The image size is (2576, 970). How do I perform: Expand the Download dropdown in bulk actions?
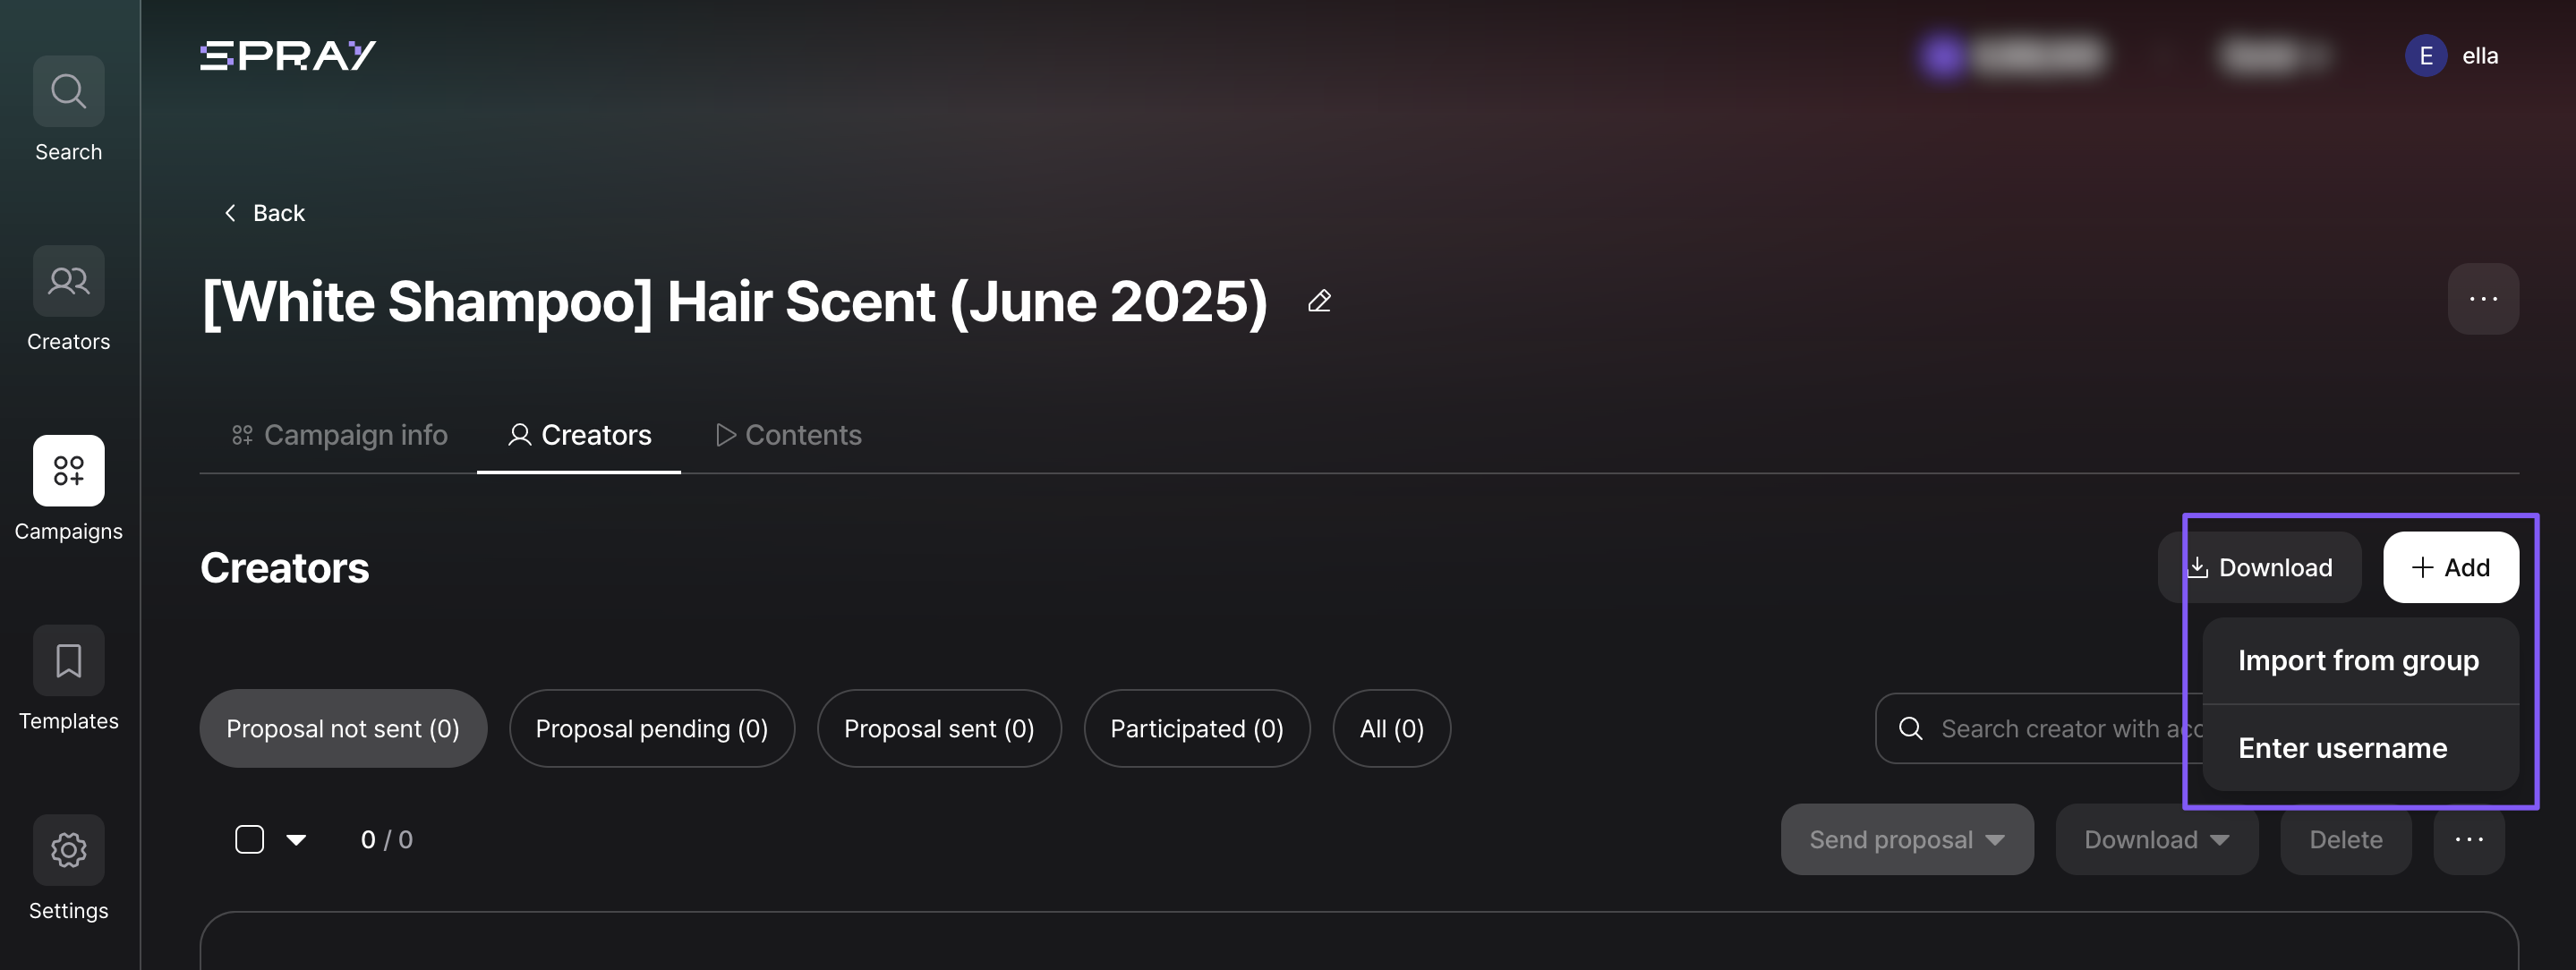point(2156,840)
